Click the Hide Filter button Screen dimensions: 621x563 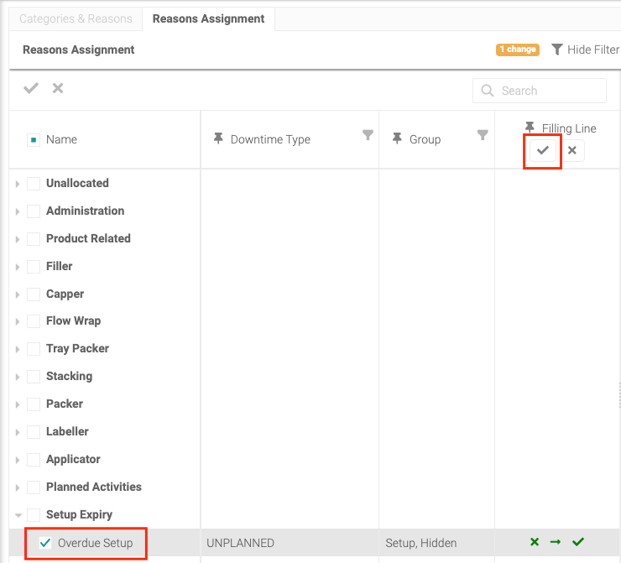(x=584, y=50)
